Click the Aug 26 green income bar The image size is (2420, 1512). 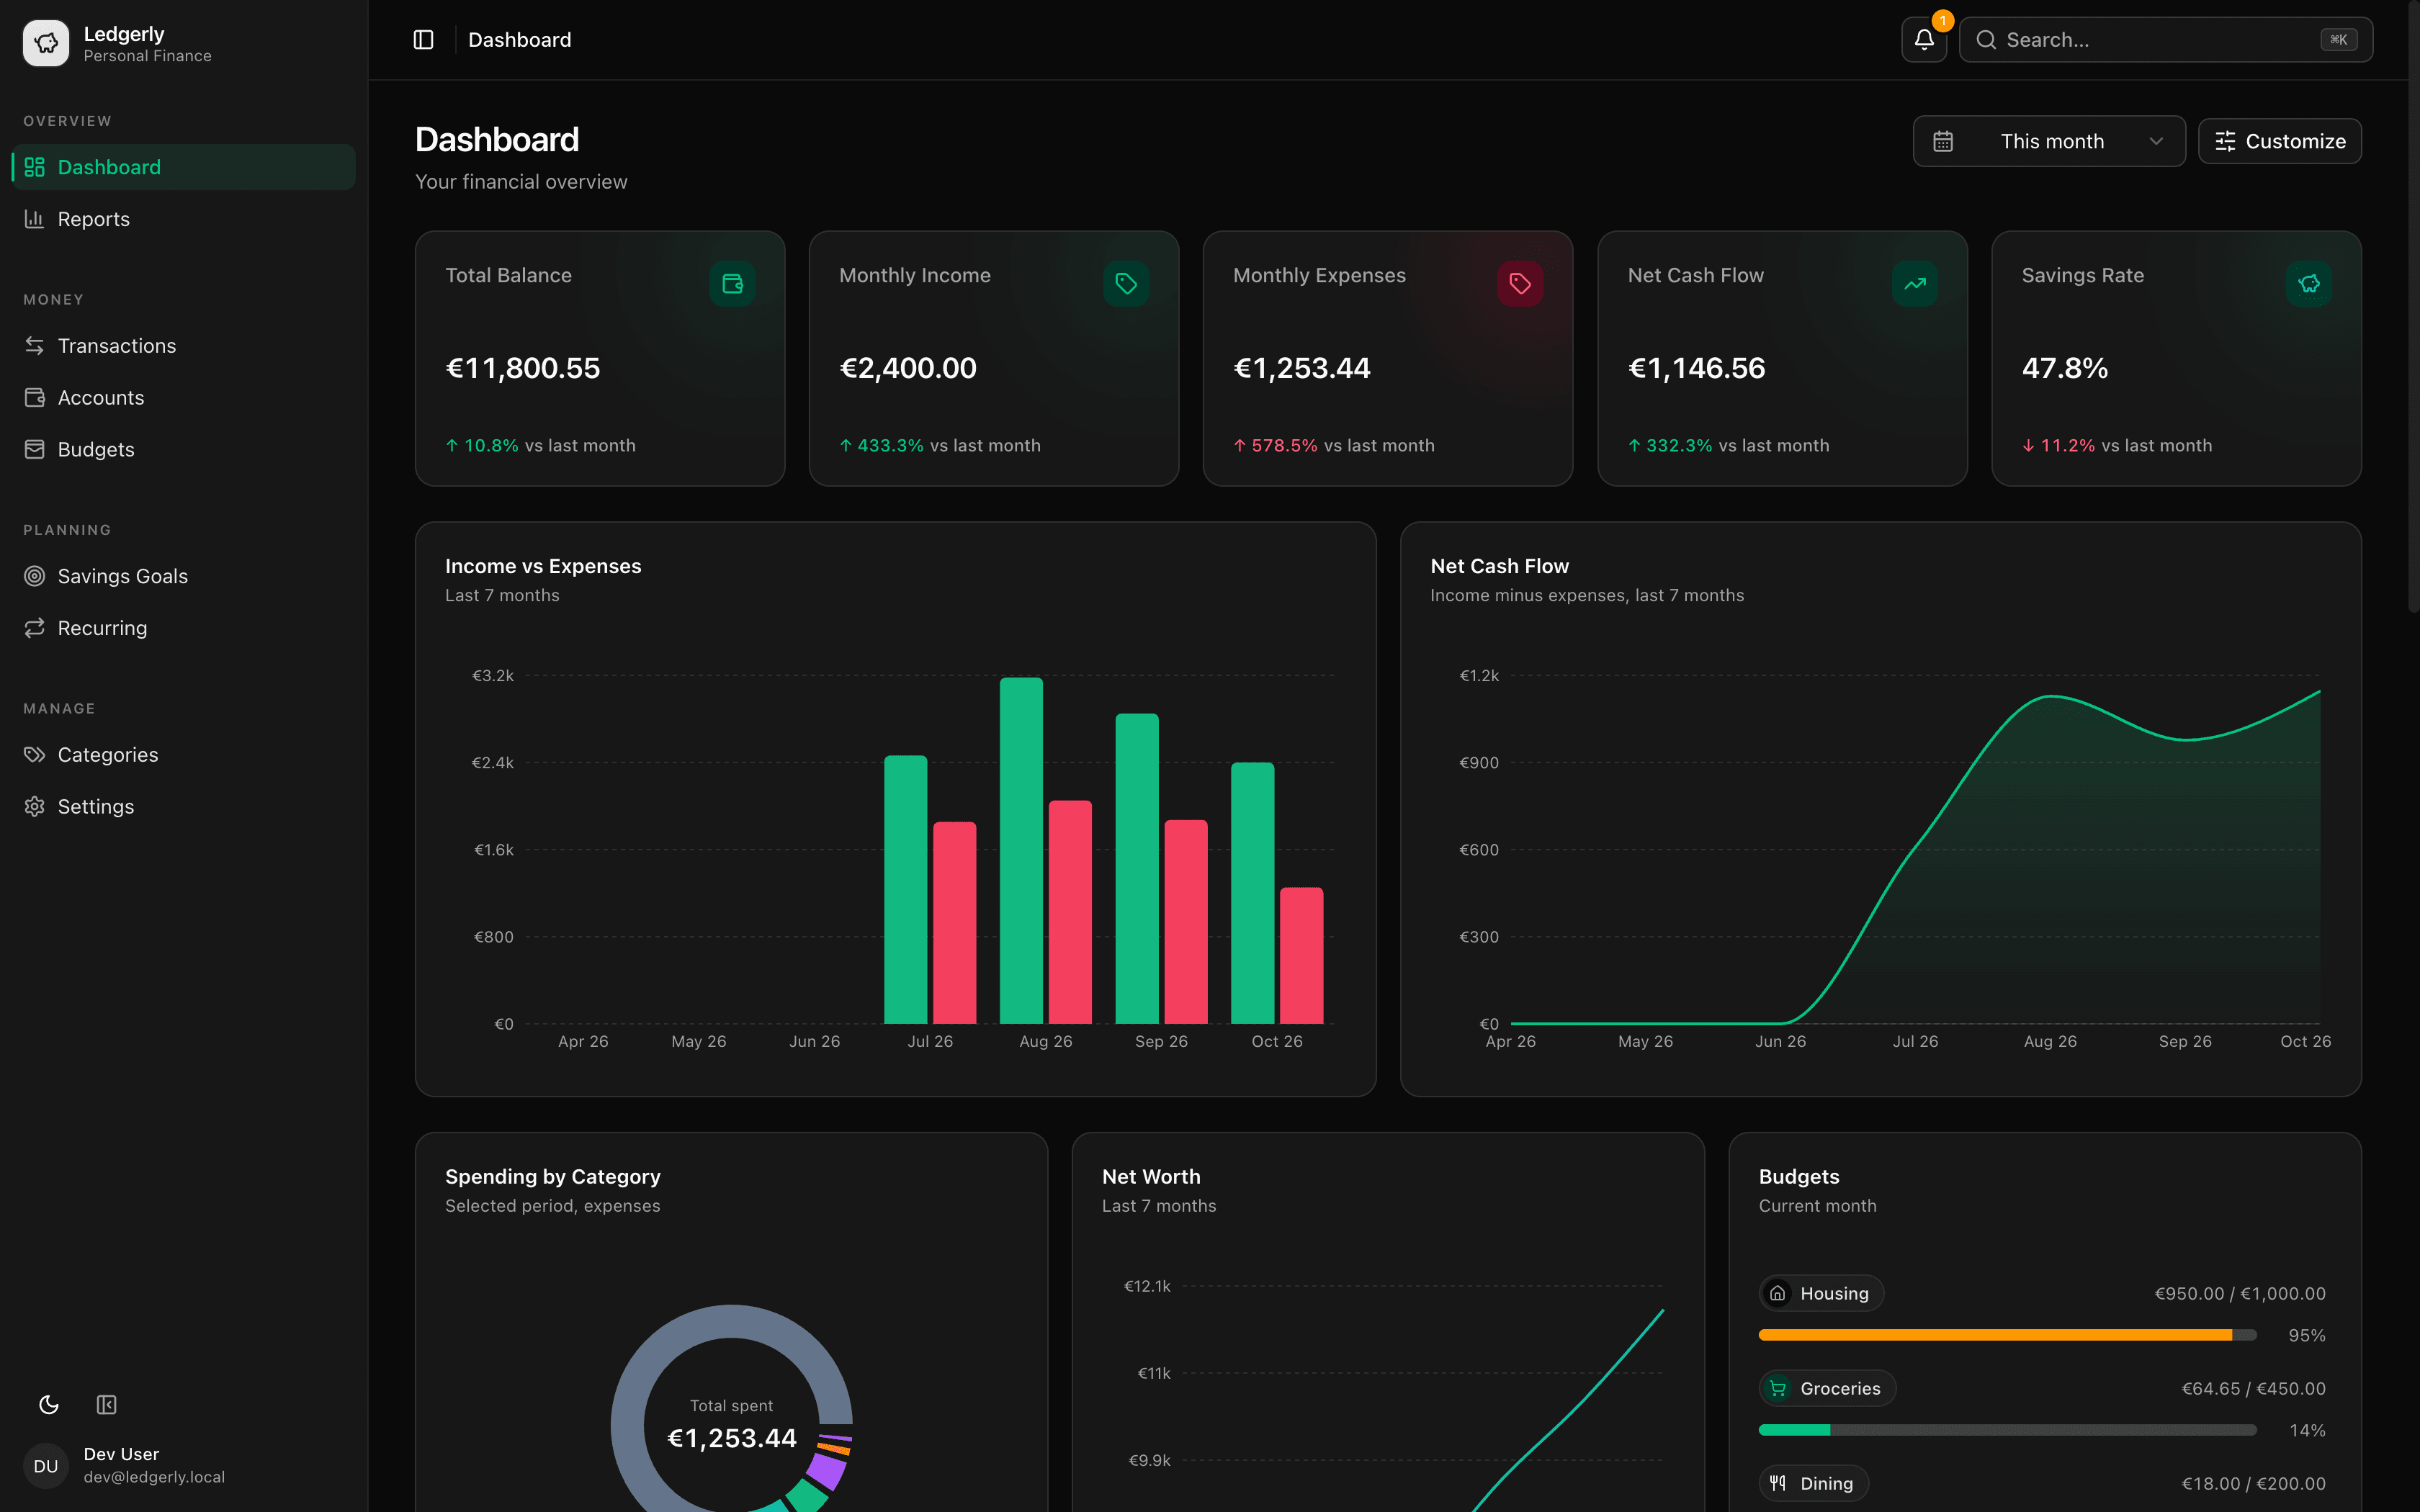pyautogui.click(x=1021, y=851)
